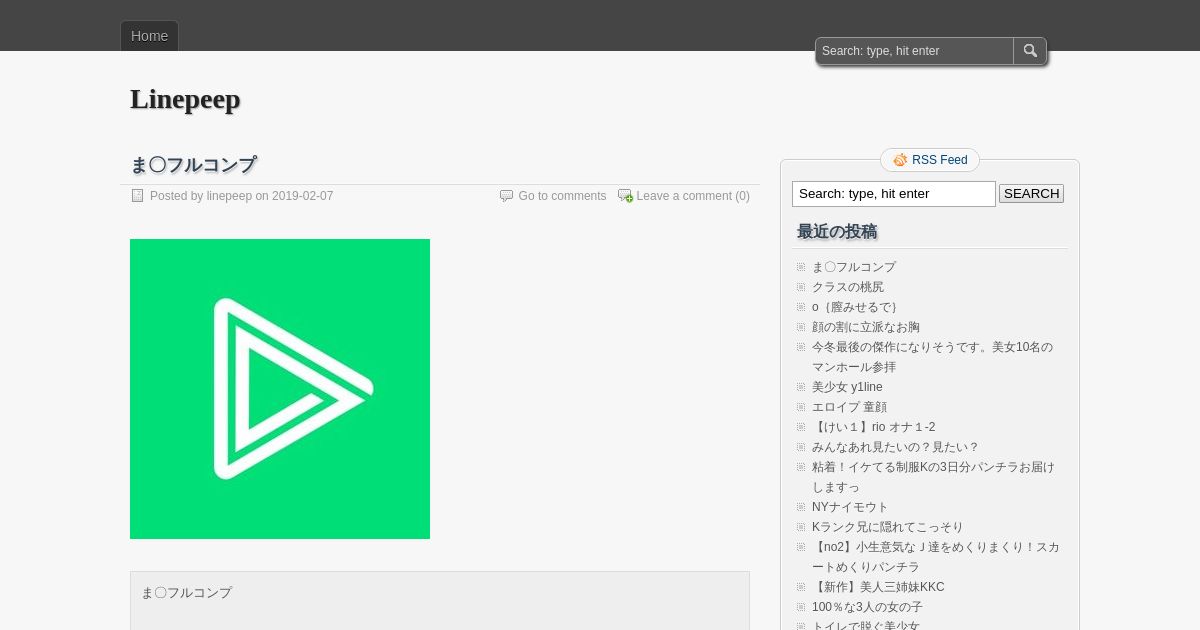Click the orange RSS feed icon
This screenshot has height=630, width=1200.
pos(900,160)
